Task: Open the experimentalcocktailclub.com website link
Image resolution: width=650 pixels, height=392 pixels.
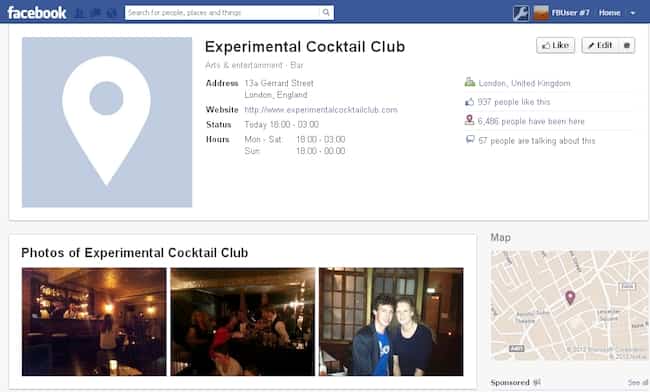Action: click(x=321, y=110)
